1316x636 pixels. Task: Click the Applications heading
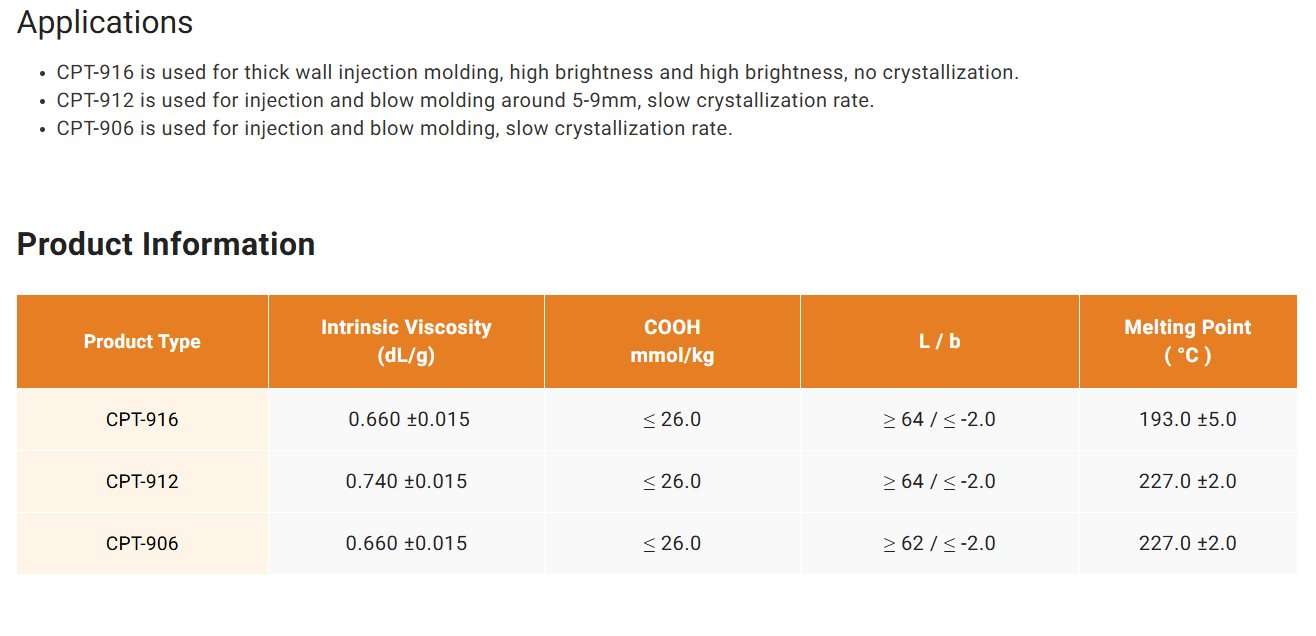coord(105,23)
